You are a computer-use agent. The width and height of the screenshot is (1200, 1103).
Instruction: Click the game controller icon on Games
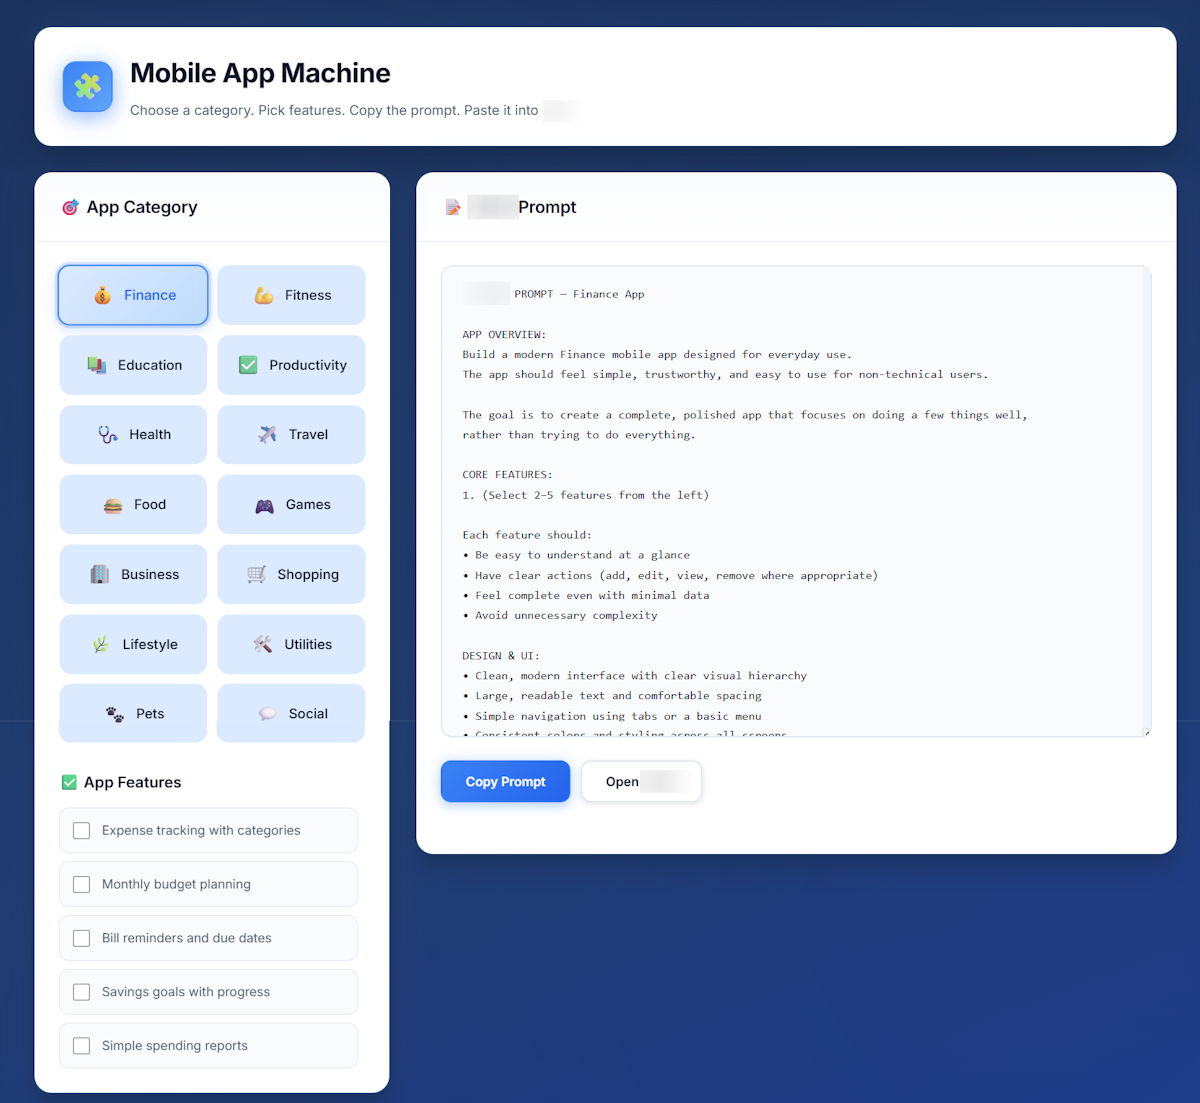(264, 505)
